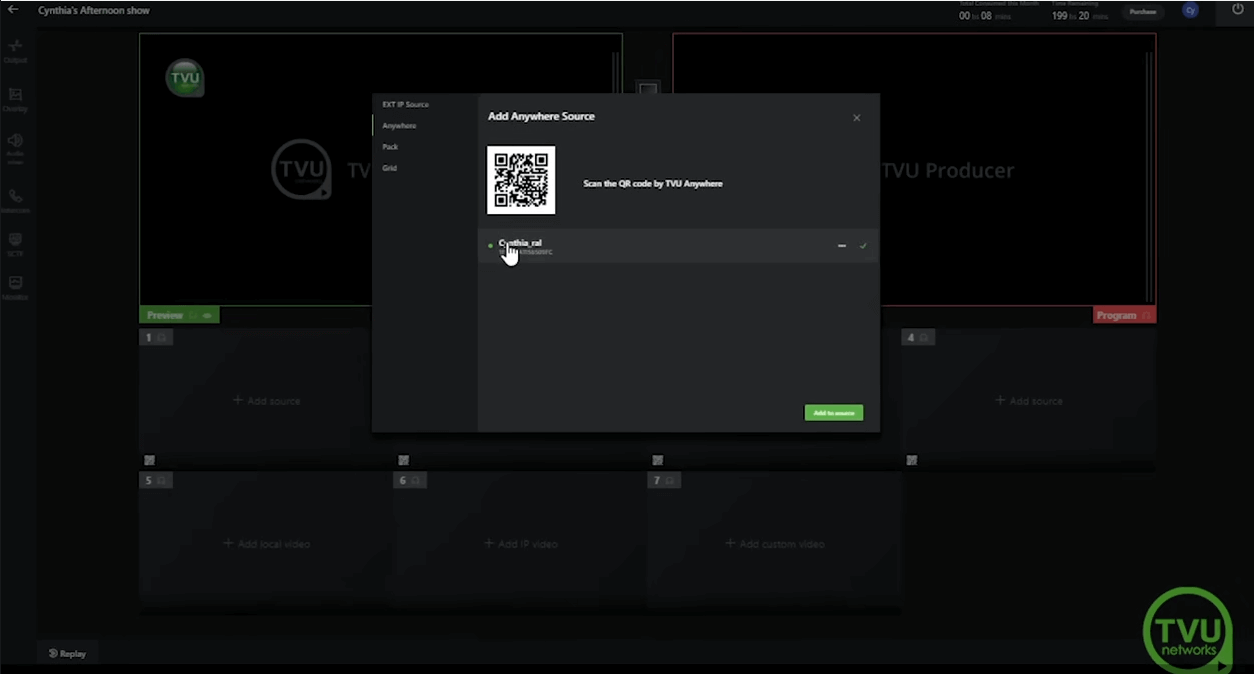Click 'Scan the QR code by TVU Anywhere' text
This screenshot has height=674, width=1254.
click(653, 184)
